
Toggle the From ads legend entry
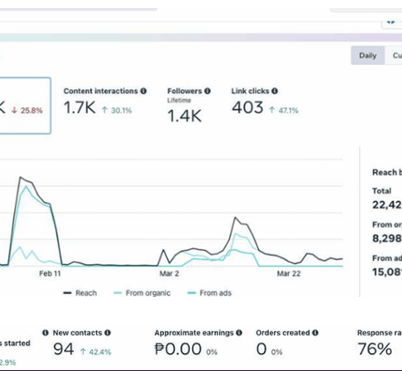[210, 293]
